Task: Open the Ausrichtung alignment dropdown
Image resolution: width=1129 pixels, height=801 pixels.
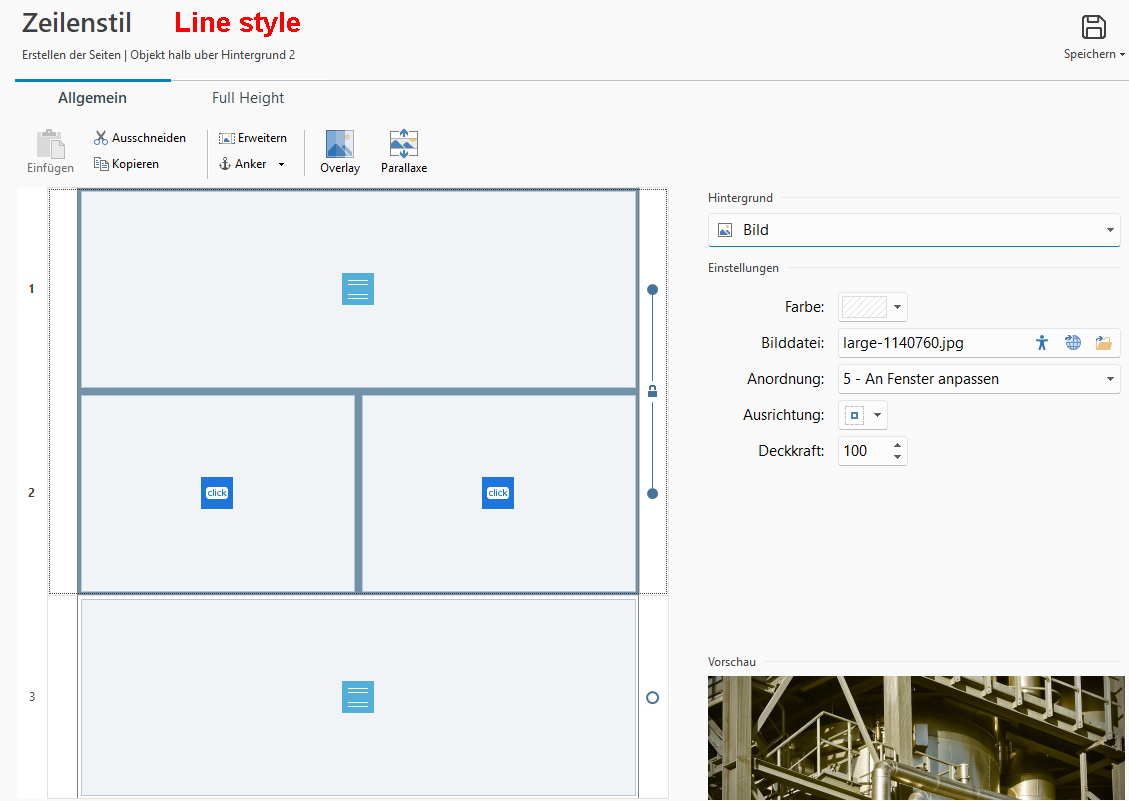Action: (x=862, y=415)
